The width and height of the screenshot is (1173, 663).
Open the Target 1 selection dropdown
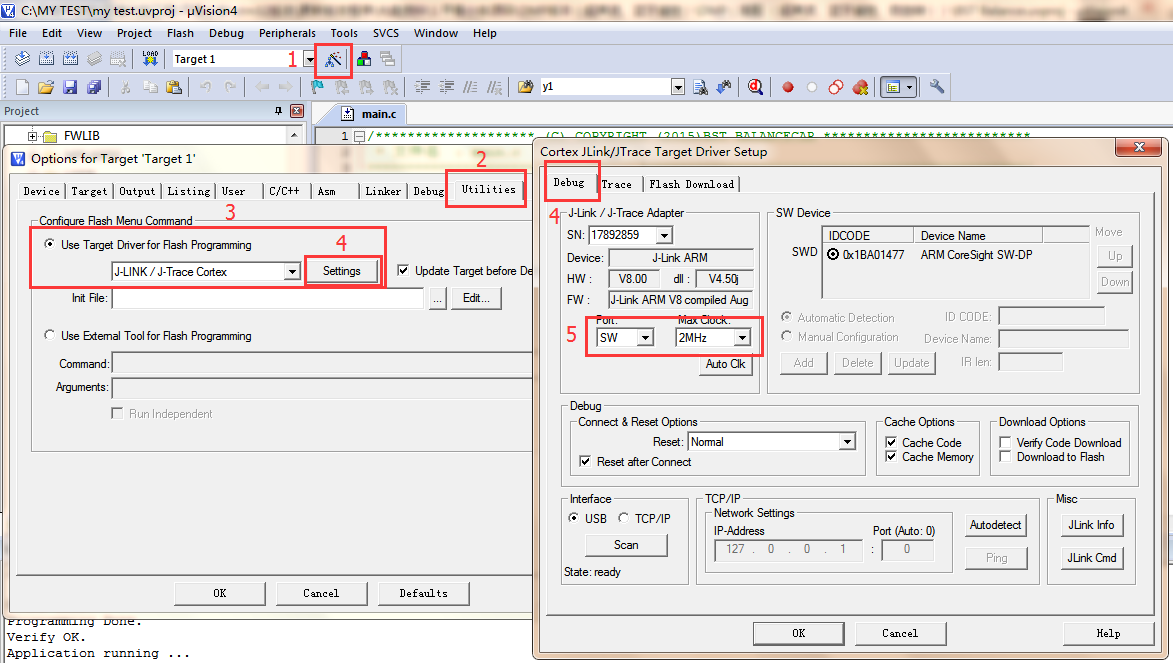pos(309,59)
